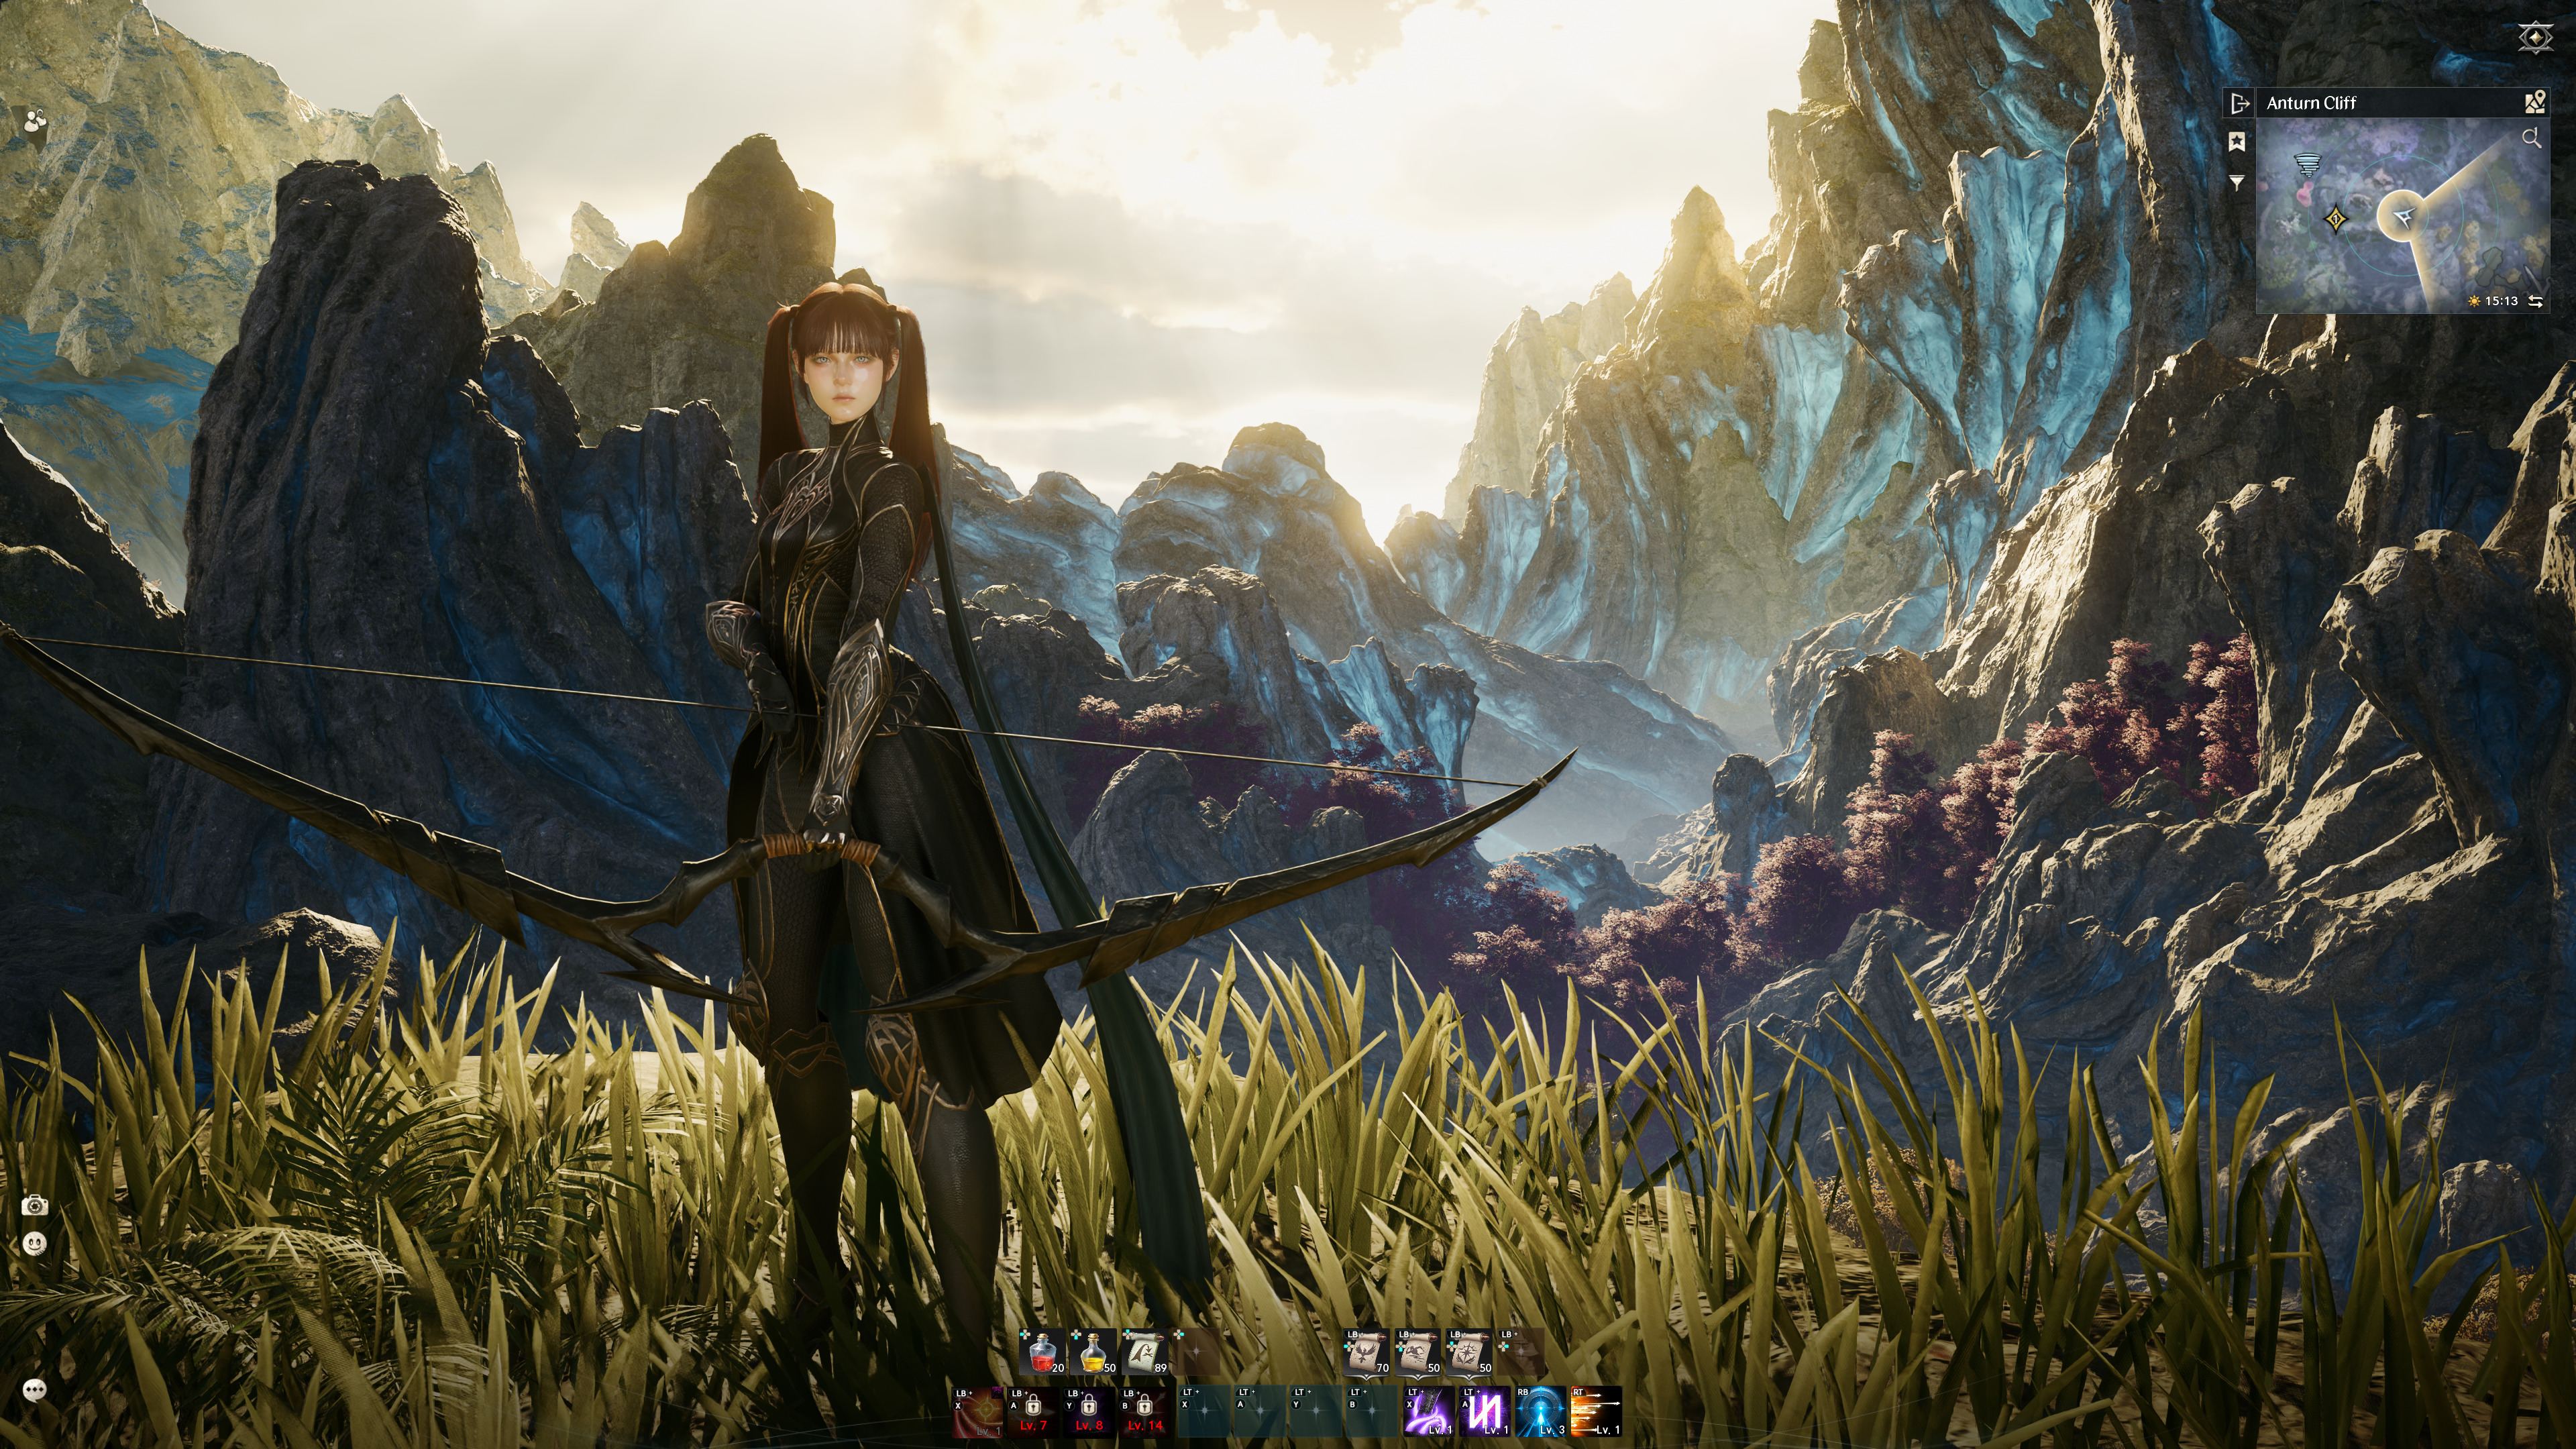Activate the blue RB target skill Lv. 3
Image resolution: width=2576 pixels, height=1449 pixels.
point(1541,1412)
